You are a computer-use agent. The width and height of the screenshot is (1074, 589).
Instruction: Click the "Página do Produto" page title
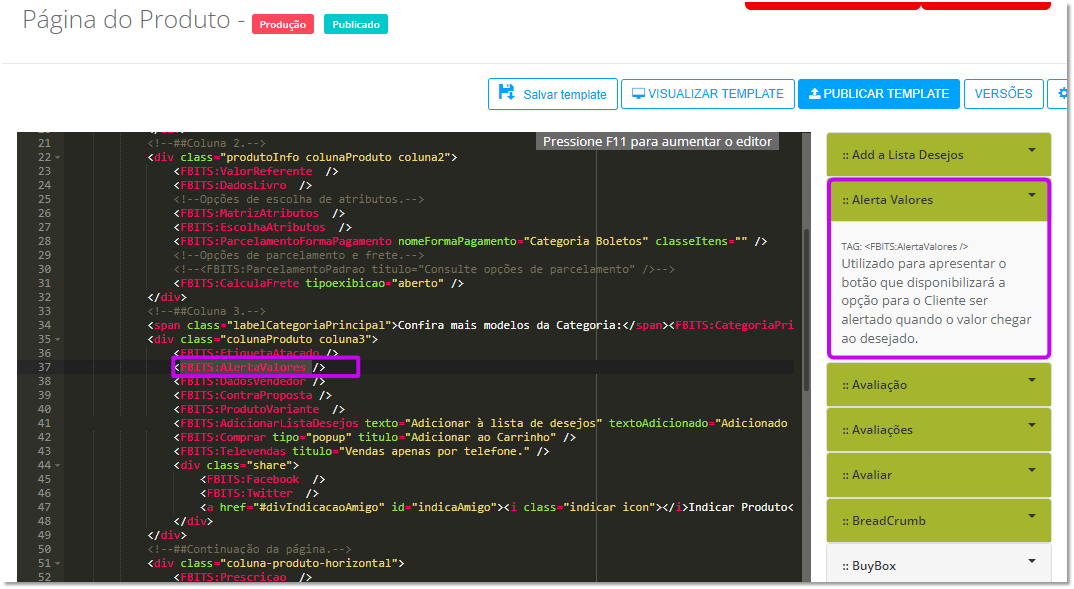127,20
